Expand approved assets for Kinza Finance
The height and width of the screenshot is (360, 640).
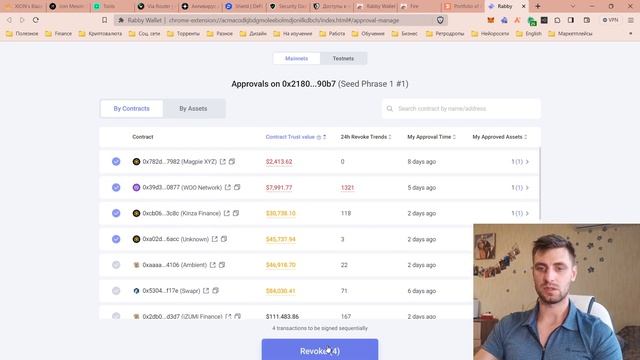(520, 213)
